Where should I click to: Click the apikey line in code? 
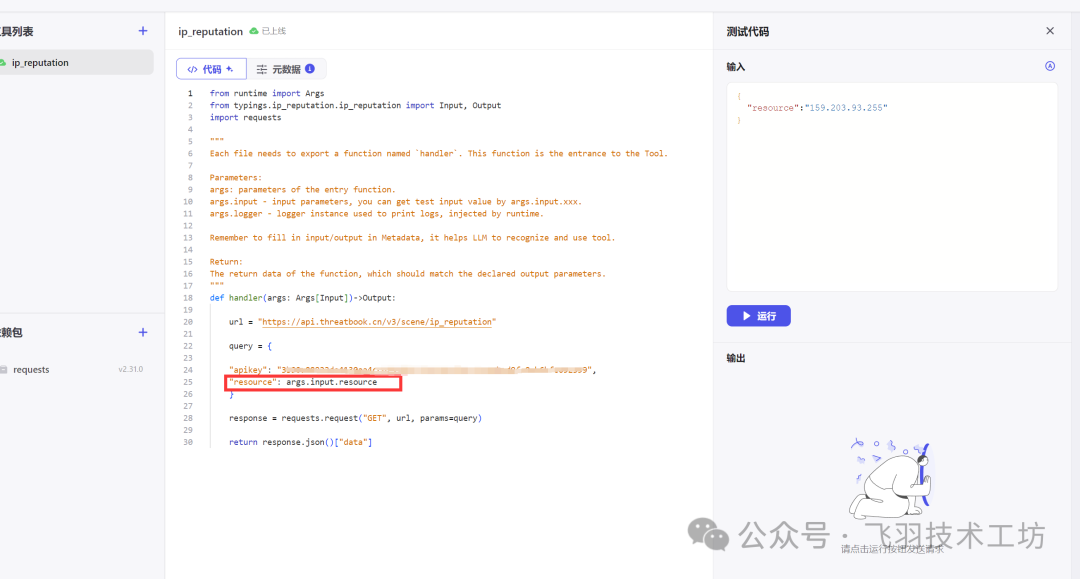pyautogui.click(x=412, y=370)
